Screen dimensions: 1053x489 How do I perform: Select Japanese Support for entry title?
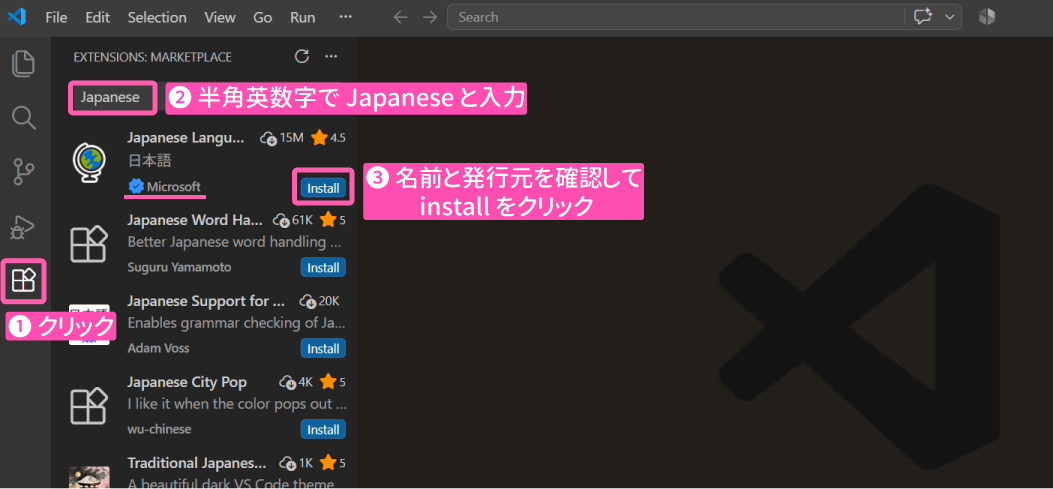coord(206,300)
